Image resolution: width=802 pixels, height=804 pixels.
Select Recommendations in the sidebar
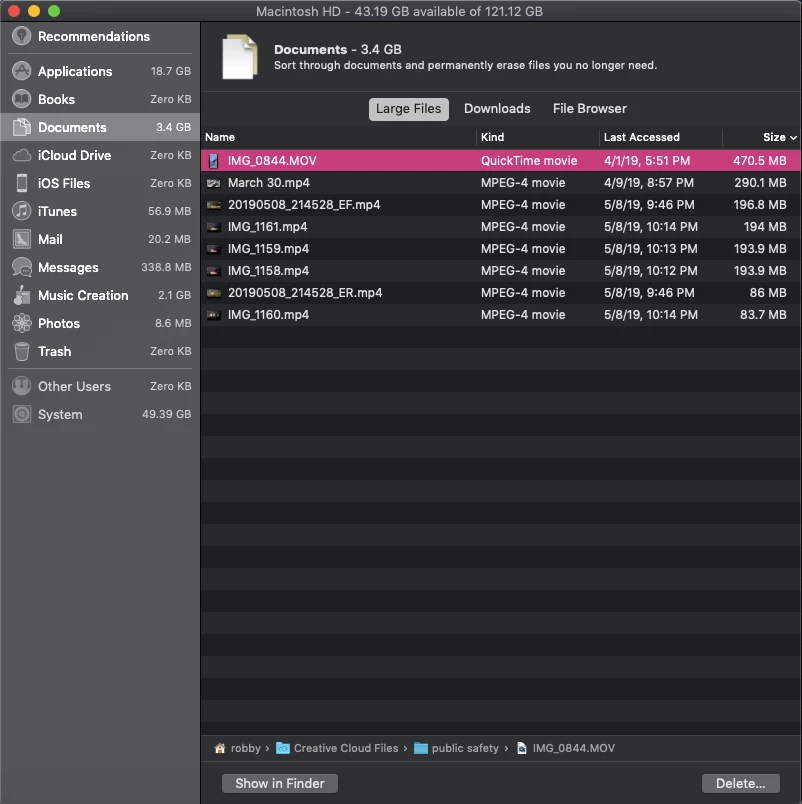101,36
